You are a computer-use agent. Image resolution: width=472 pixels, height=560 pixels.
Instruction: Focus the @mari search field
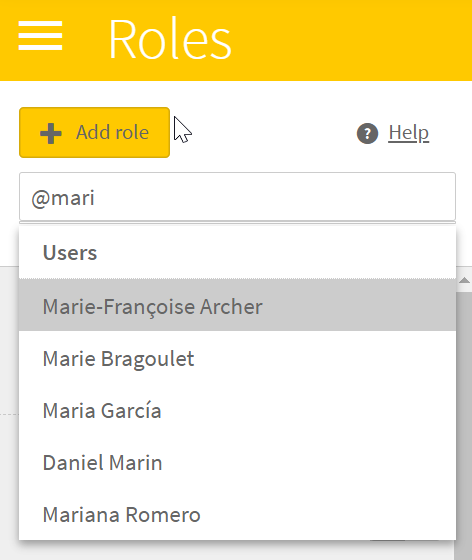237,197
